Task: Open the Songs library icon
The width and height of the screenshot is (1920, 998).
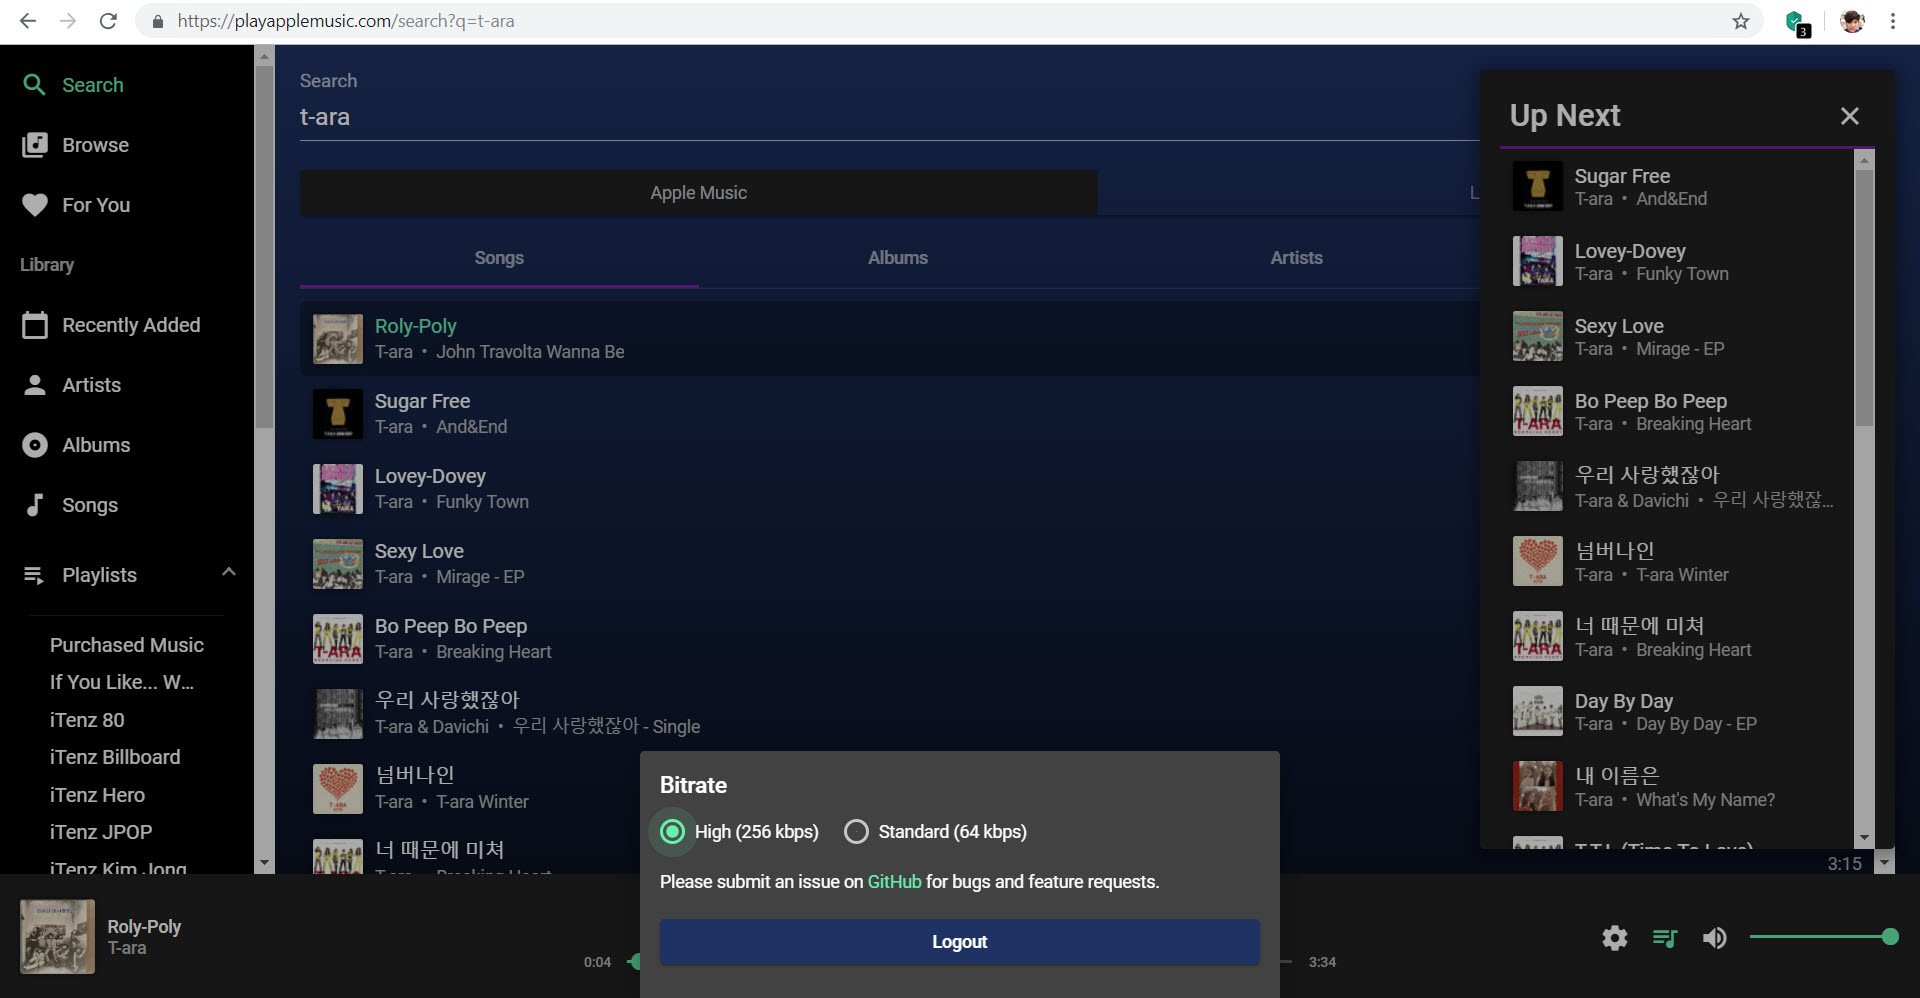Action: [34, 504]
